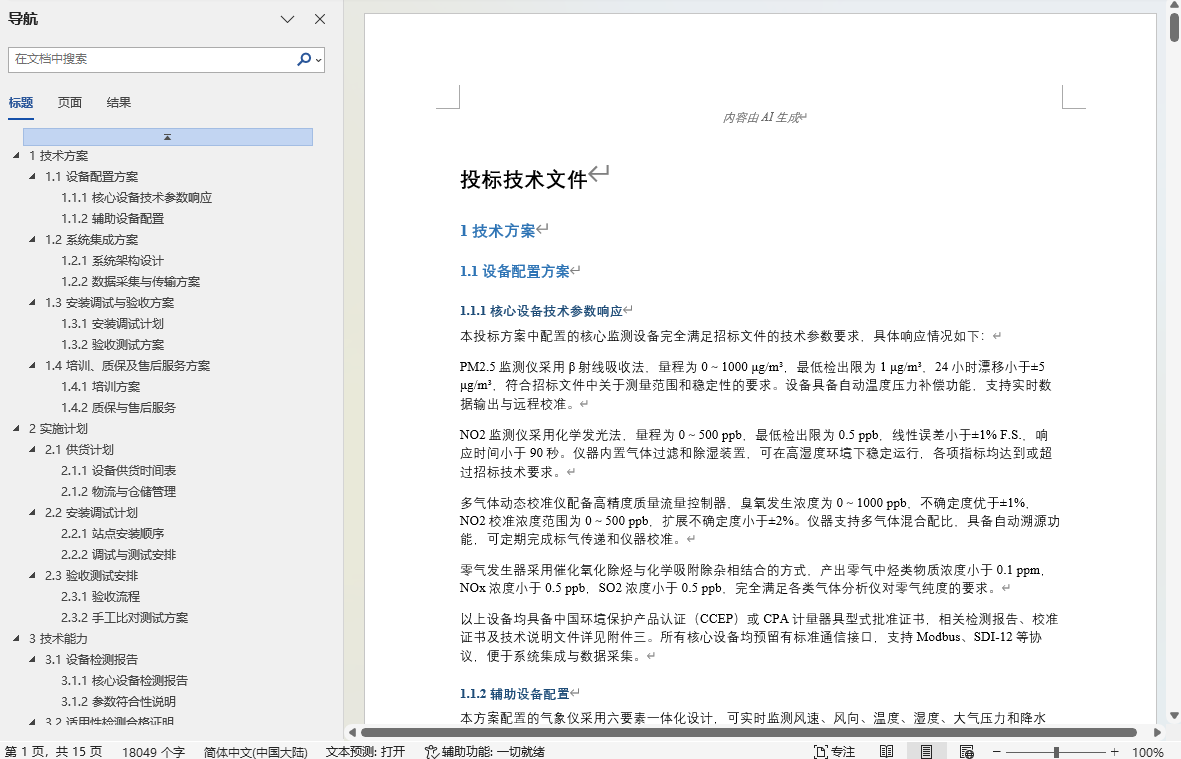Go to 3.1.1 核心设备检测报告 heading
The width and height of the screenshot is (1181, 759).
click(124, 681)
